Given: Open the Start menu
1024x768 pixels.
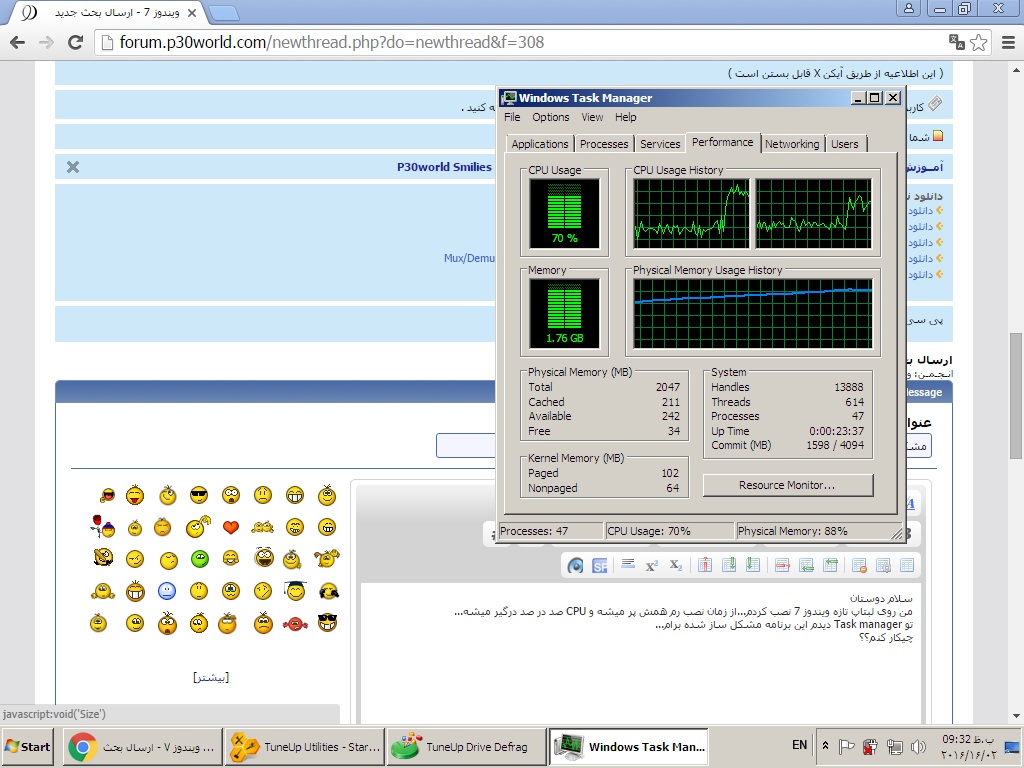Looking at the screenshot, I should click(x=28, y=746).
